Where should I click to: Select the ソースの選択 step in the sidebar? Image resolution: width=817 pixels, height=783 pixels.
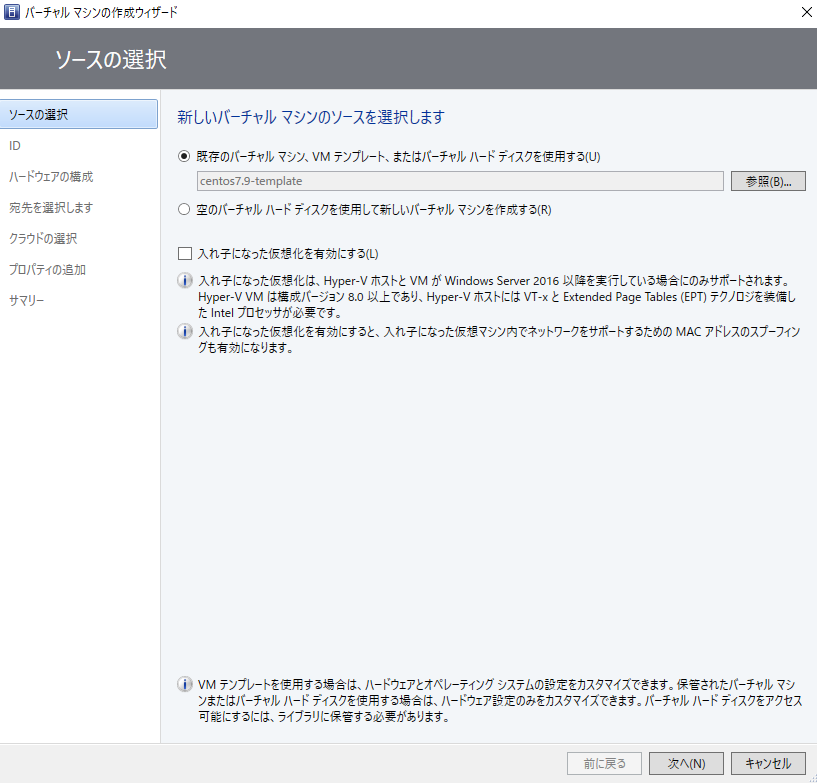tap(79, 114)
